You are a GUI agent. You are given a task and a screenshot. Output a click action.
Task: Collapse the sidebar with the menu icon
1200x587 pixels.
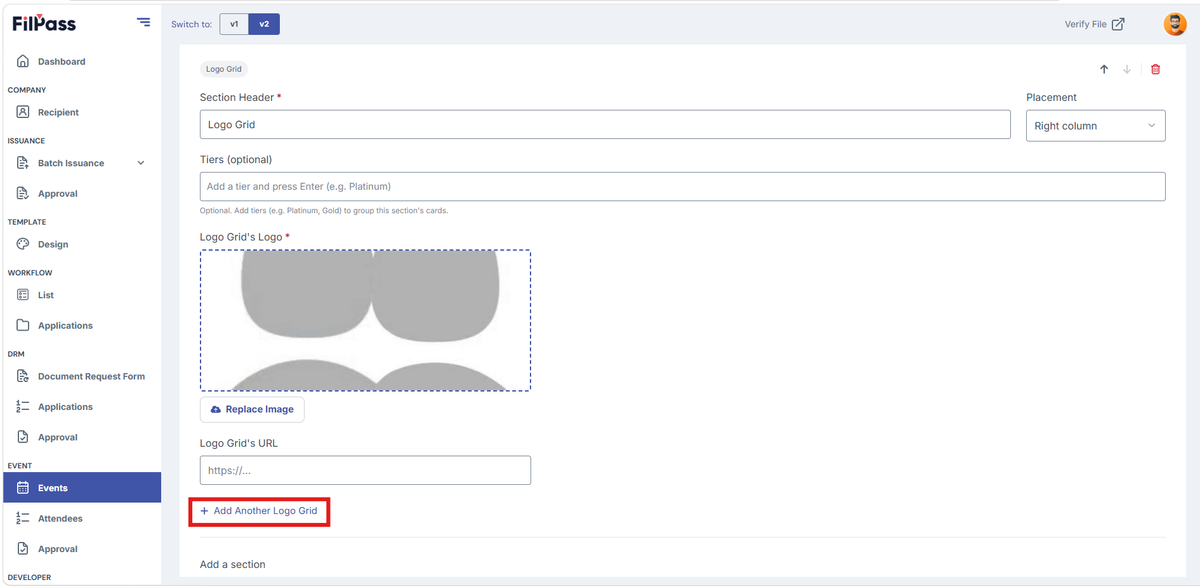[144, 22]
